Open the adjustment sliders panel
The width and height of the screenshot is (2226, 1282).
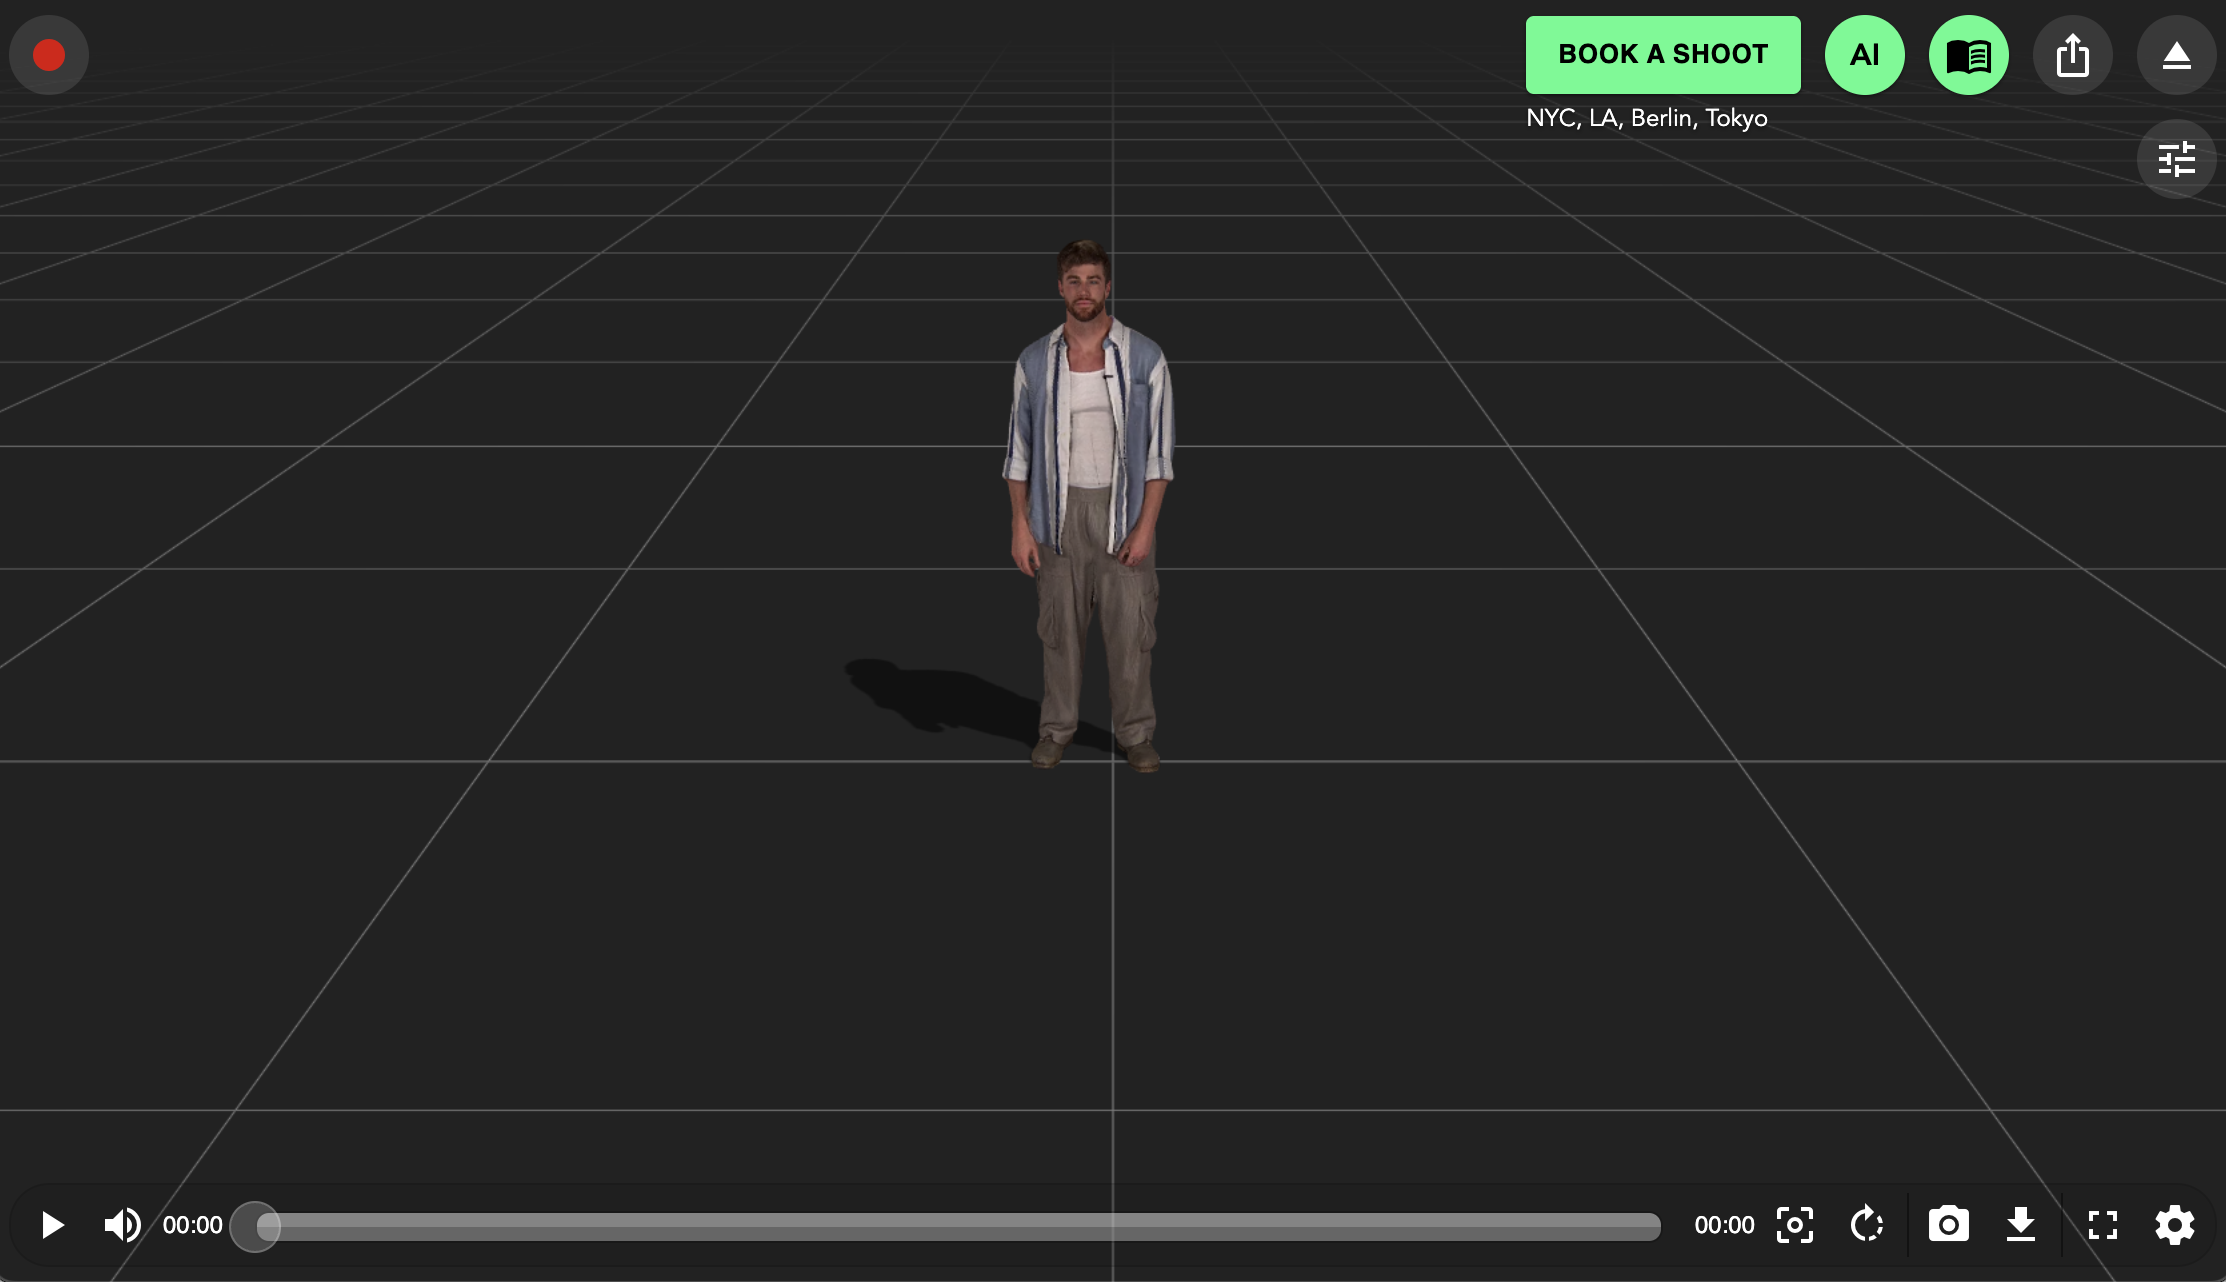(2176, 159)
